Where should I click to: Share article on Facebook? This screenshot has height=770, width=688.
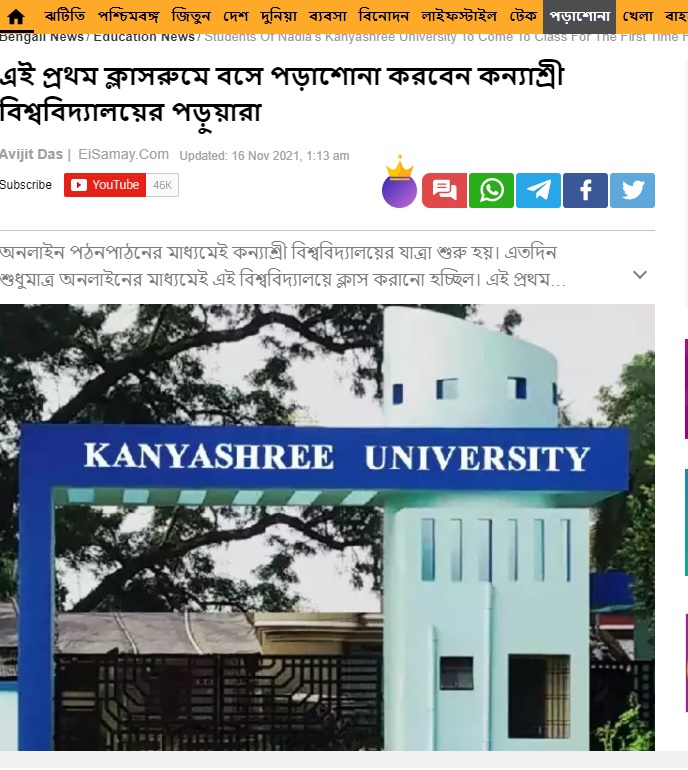[x=585, y=191]
